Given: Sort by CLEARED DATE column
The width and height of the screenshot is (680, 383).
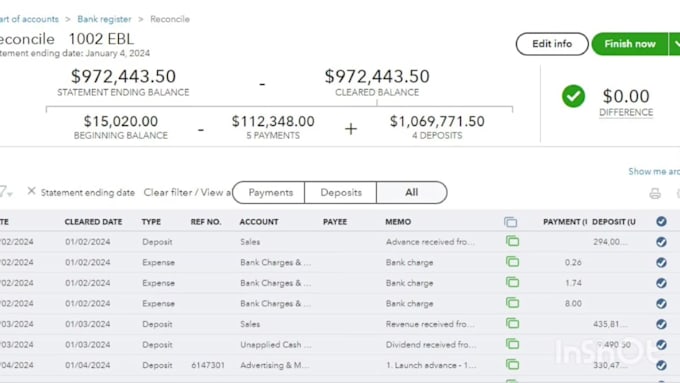Looking at the screenshot, I should 93,222.
